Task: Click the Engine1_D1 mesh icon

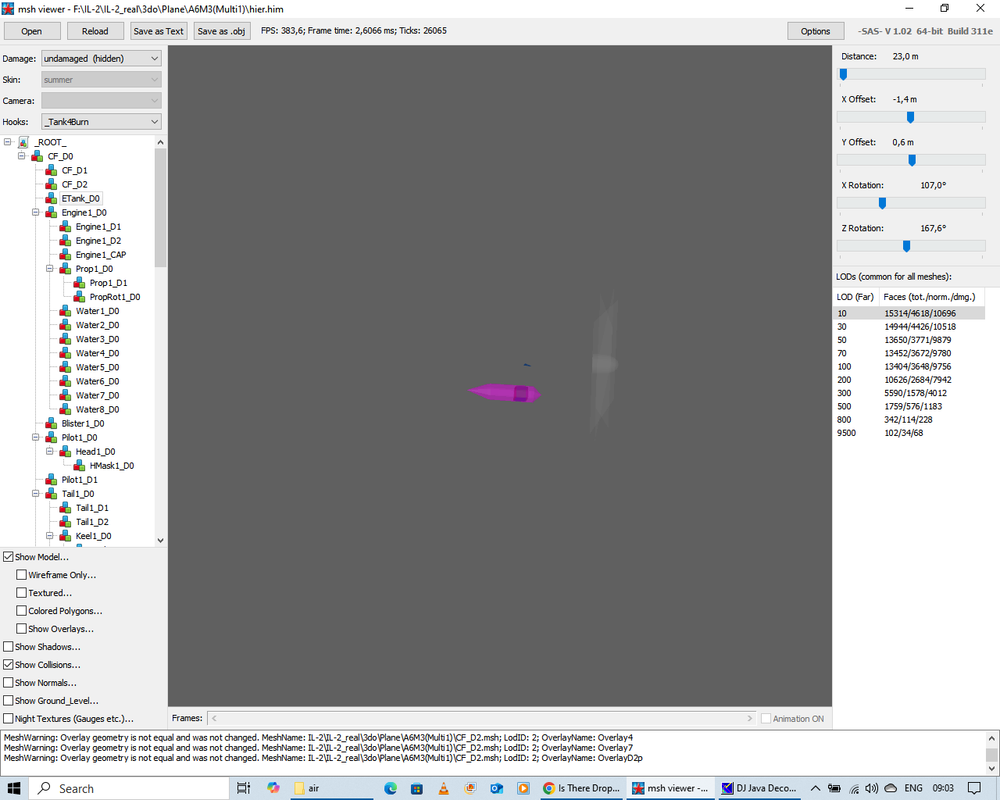Action: point(66,226)
